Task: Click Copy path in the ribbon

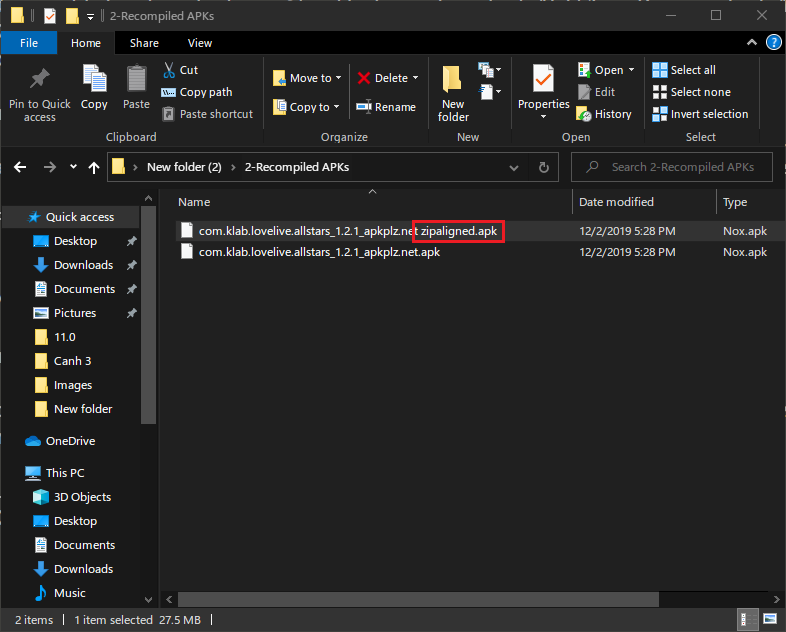Action: (x=197, y=92)
